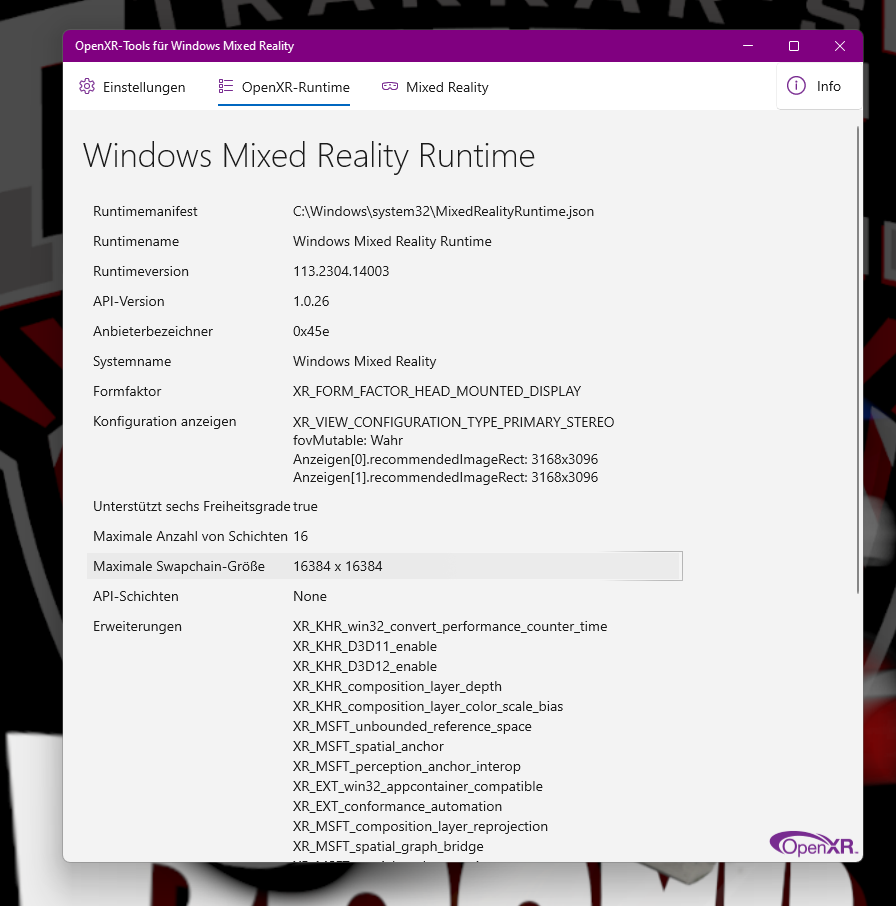
Task: Click the Runtimemanifest path value
Action: coord(443,211)
